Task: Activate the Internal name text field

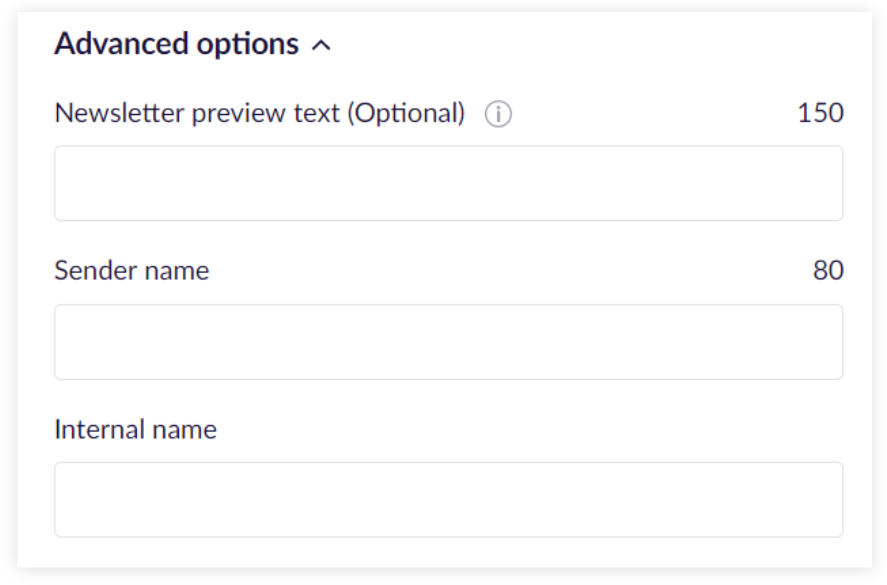Action: pos(449,500)
